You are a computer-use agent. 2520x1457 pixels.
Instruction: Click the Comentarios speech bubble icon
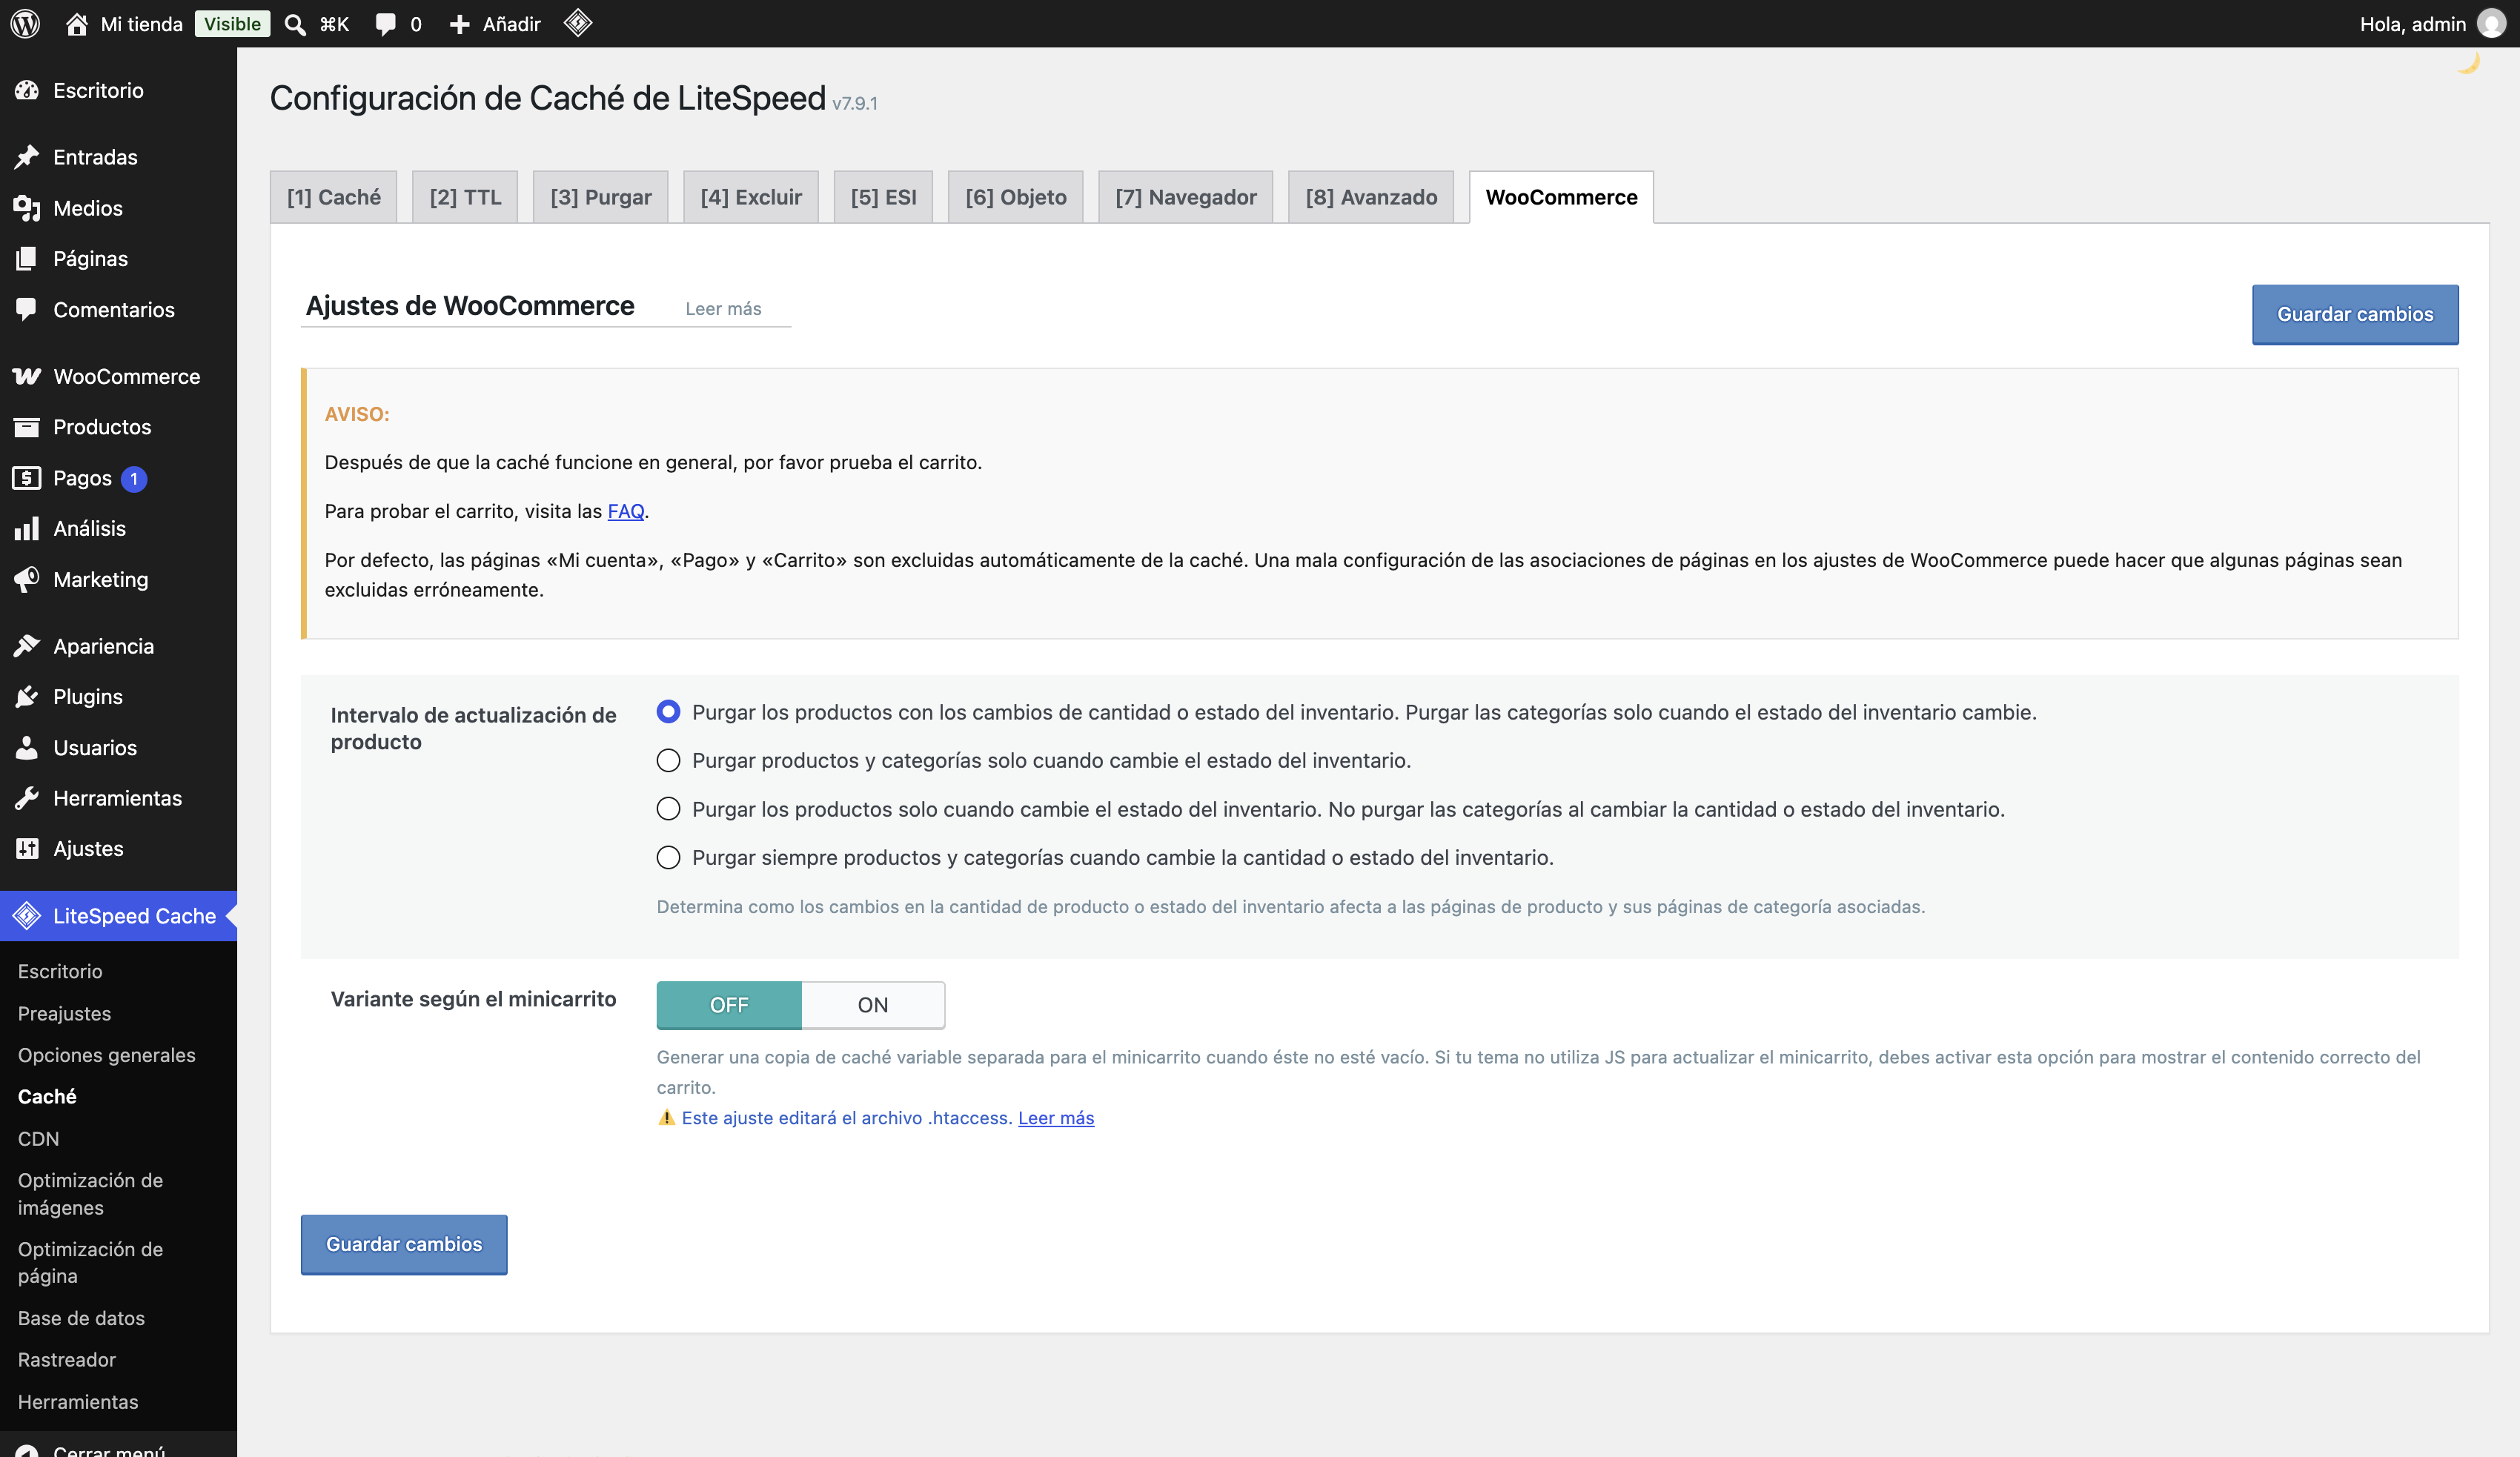point(27,309)
